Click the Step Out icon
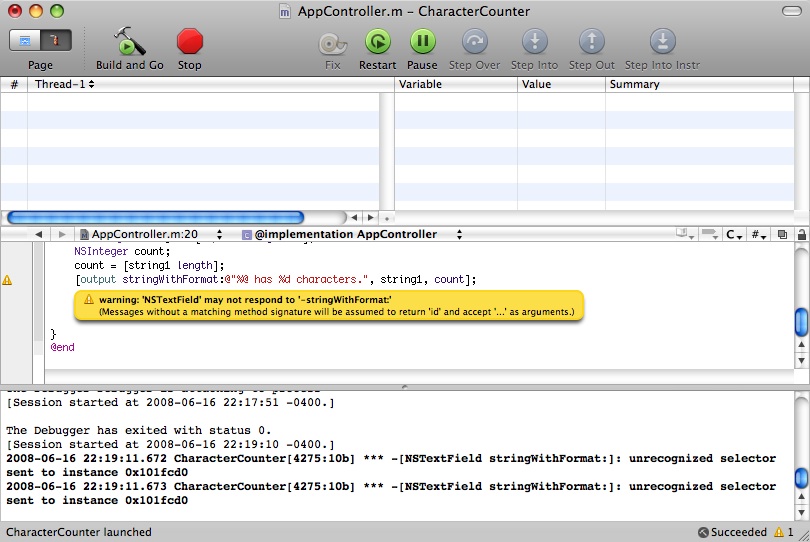 (591, 41)
